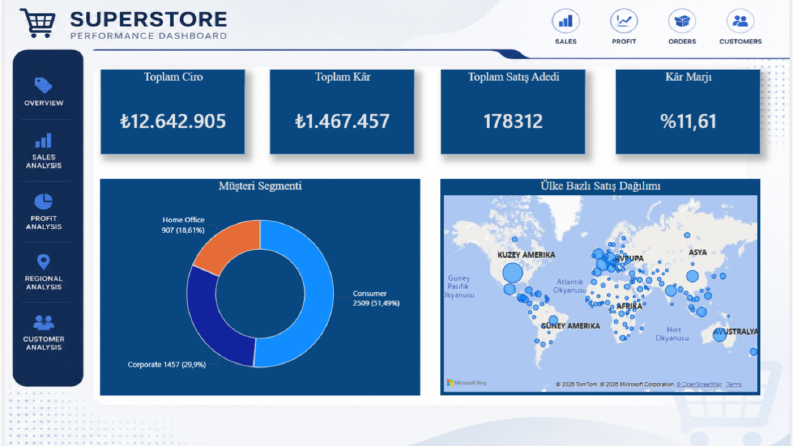Image resolution: width=793 pixels, height=446 pixels.
Task: Click the large bubble over KUZEY AMERIKA
Action: click(x=512, y=273)
